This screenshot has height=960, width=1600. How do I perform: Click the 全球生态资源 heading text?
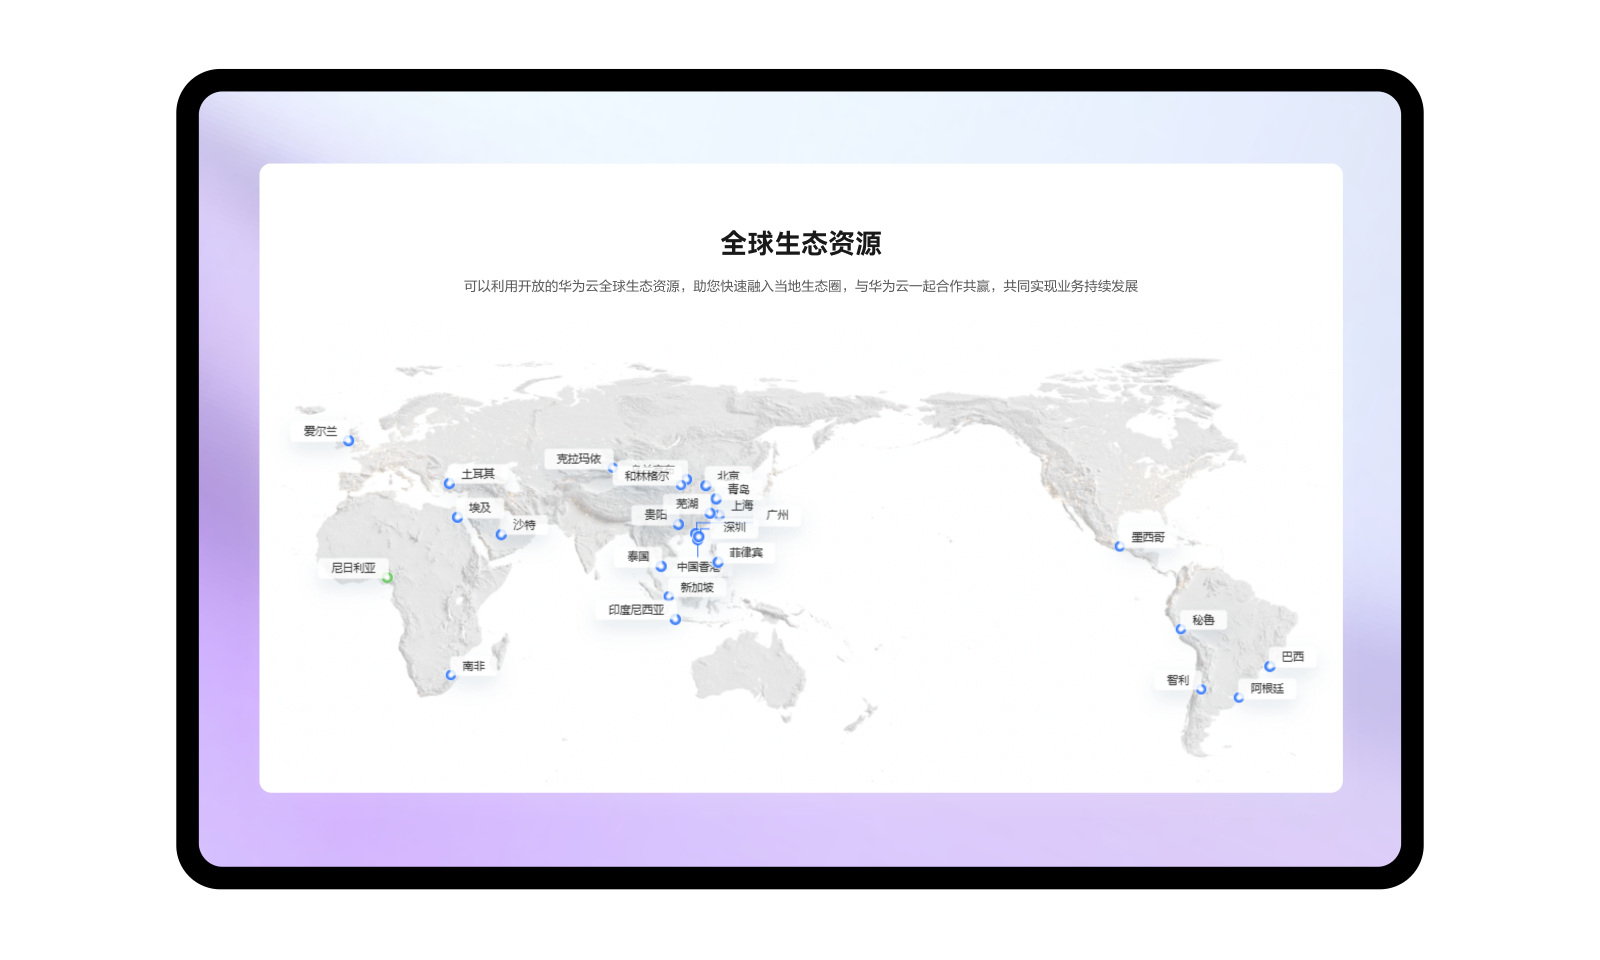click(801, 243)
